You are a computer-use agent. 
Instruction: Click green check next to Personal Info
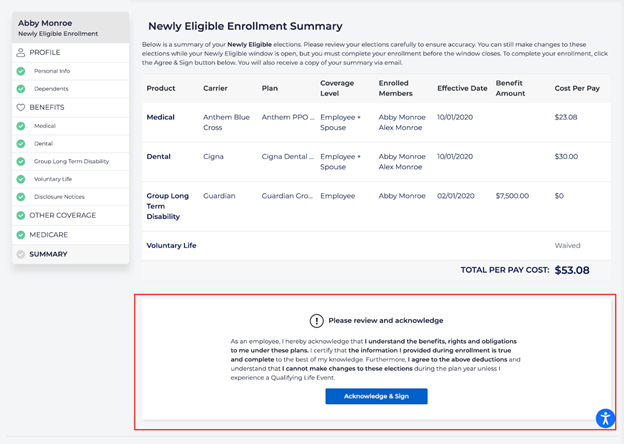(x=21, y=72)
